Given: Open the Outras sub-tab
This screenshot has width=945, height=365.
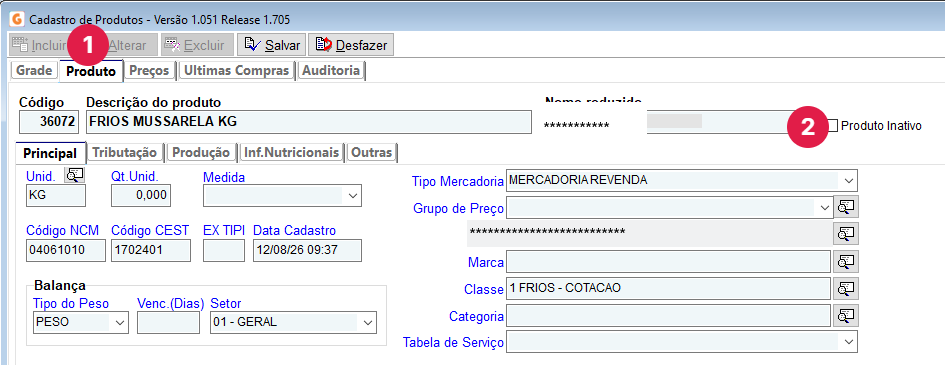Looking at the screenshot, I should (371, 152).
